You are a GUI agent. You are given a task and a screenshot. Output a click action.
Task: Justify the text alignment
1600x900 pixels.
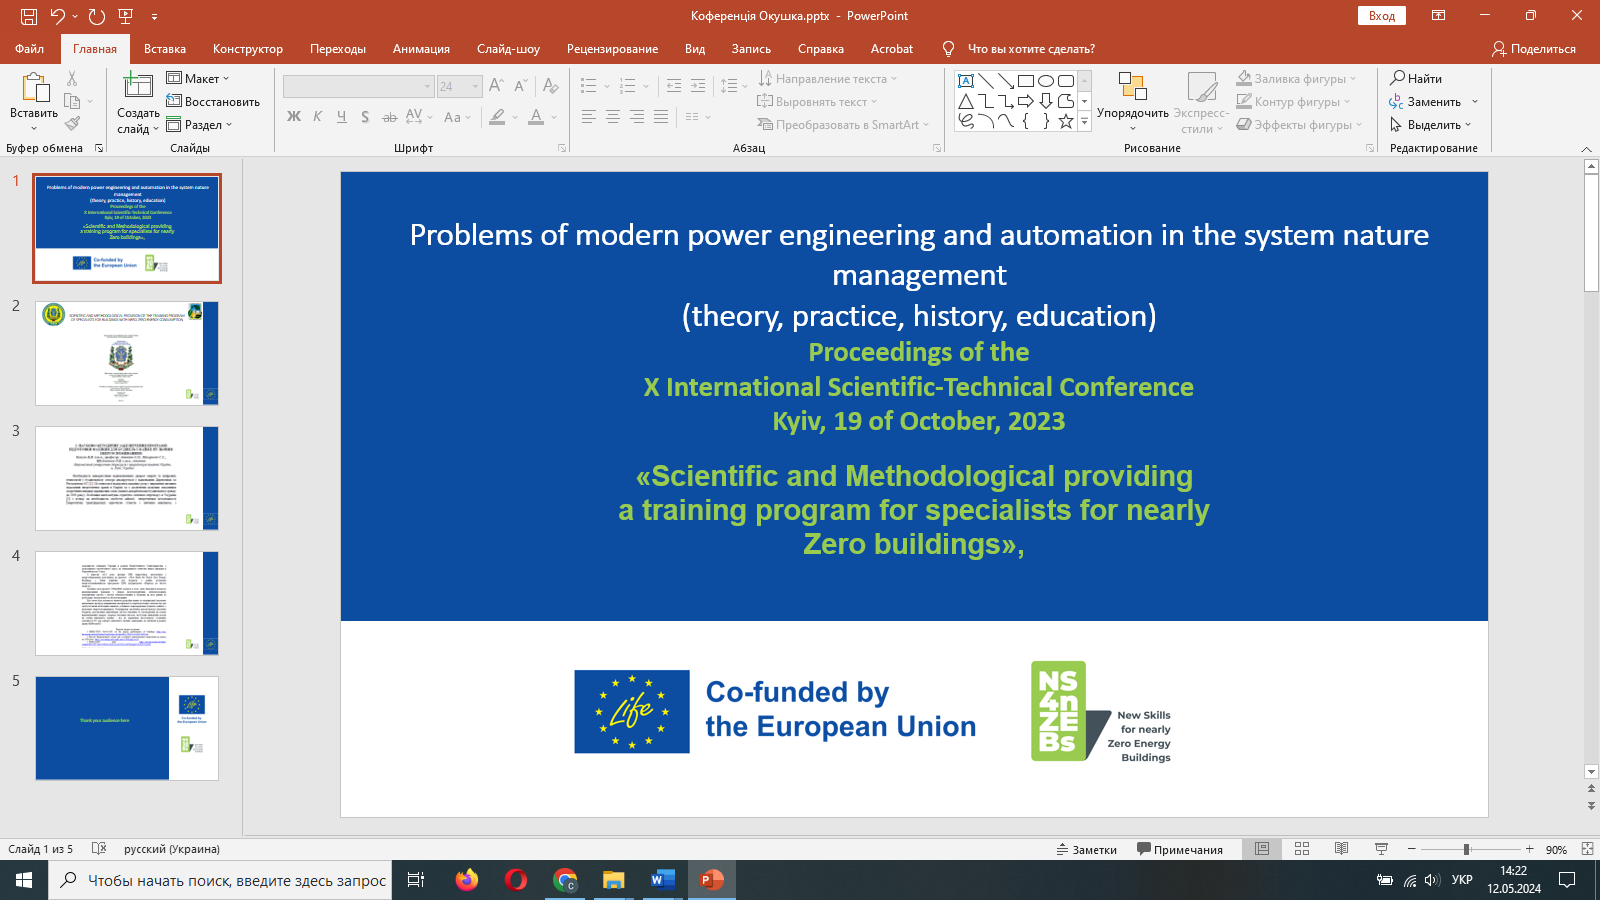coord(661,117)
